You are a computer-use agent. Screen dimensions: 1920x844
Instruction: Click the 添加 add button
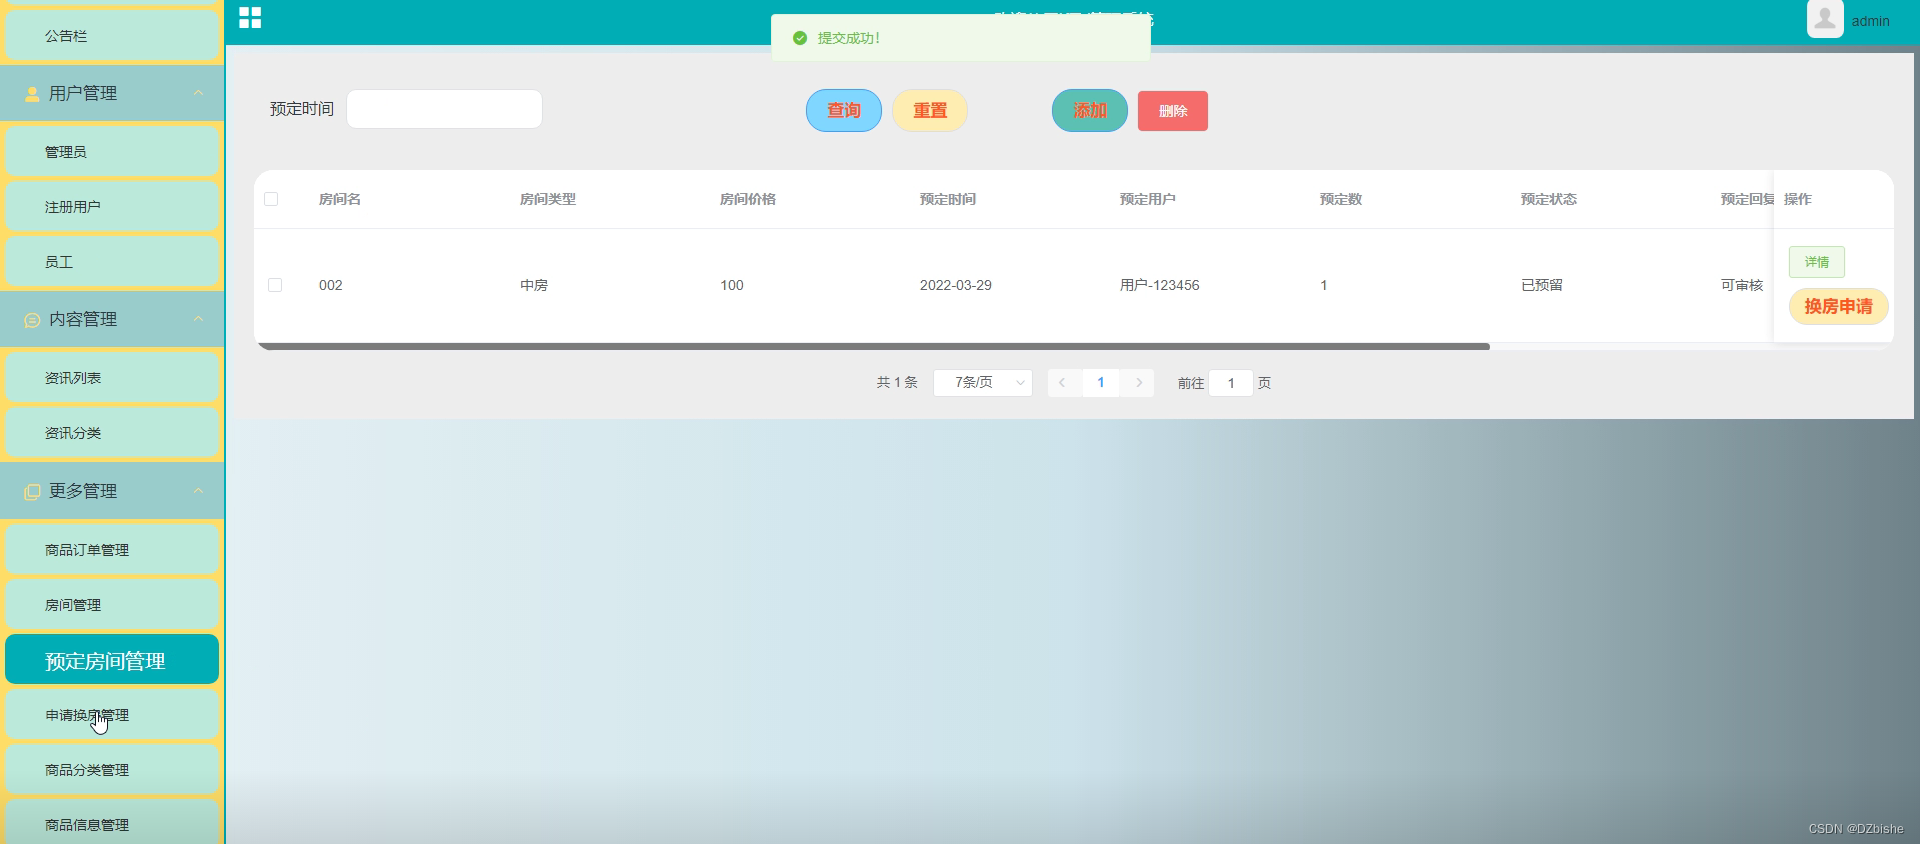coord(1090,110)
